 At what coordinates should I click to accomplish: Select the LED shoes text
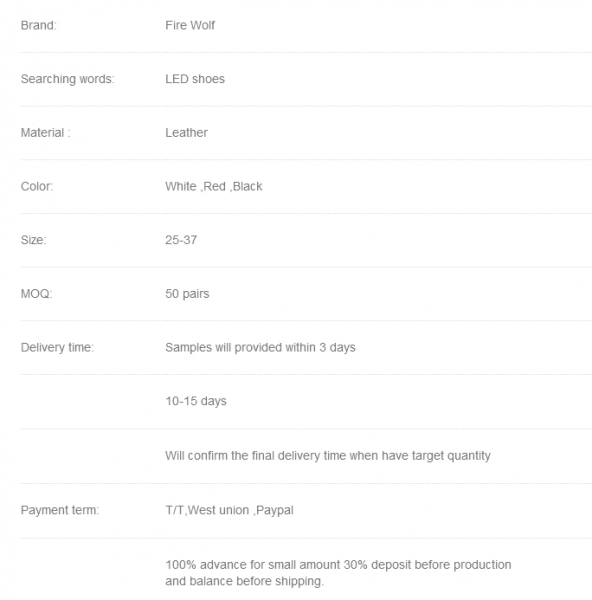click(x=195, y=79)
